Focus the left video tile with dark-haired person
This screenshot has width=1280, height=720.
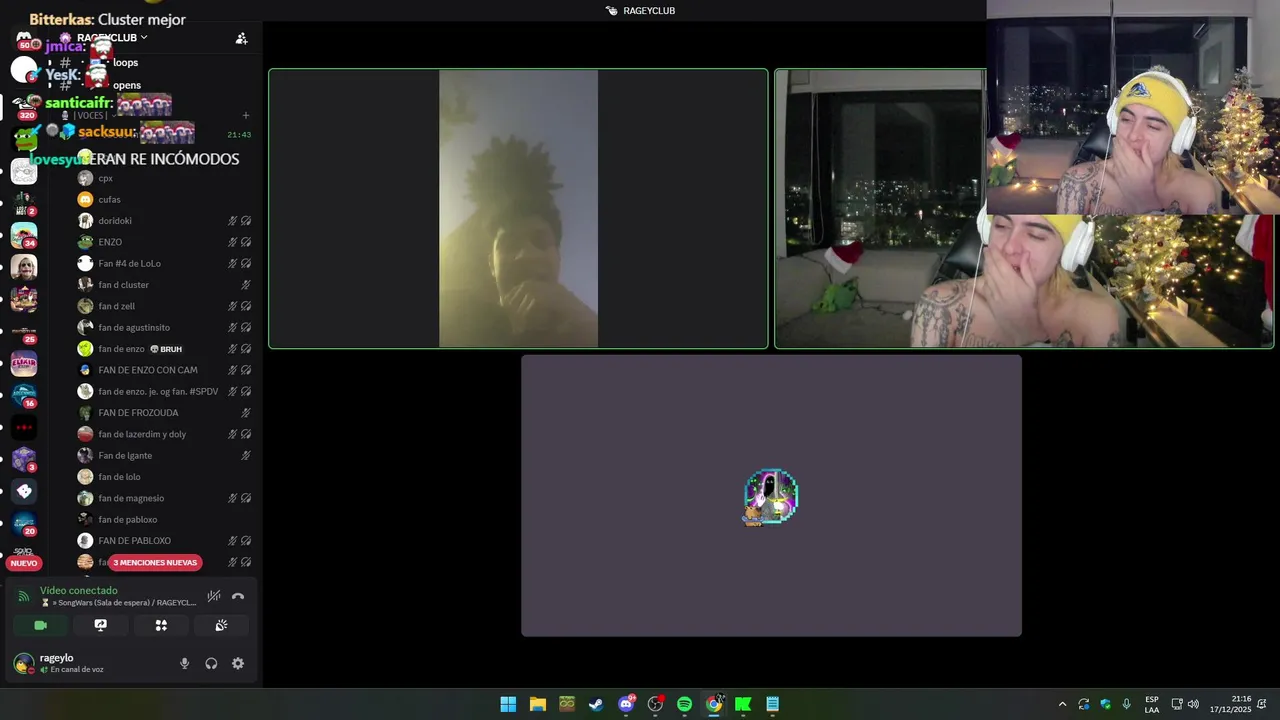518,209
